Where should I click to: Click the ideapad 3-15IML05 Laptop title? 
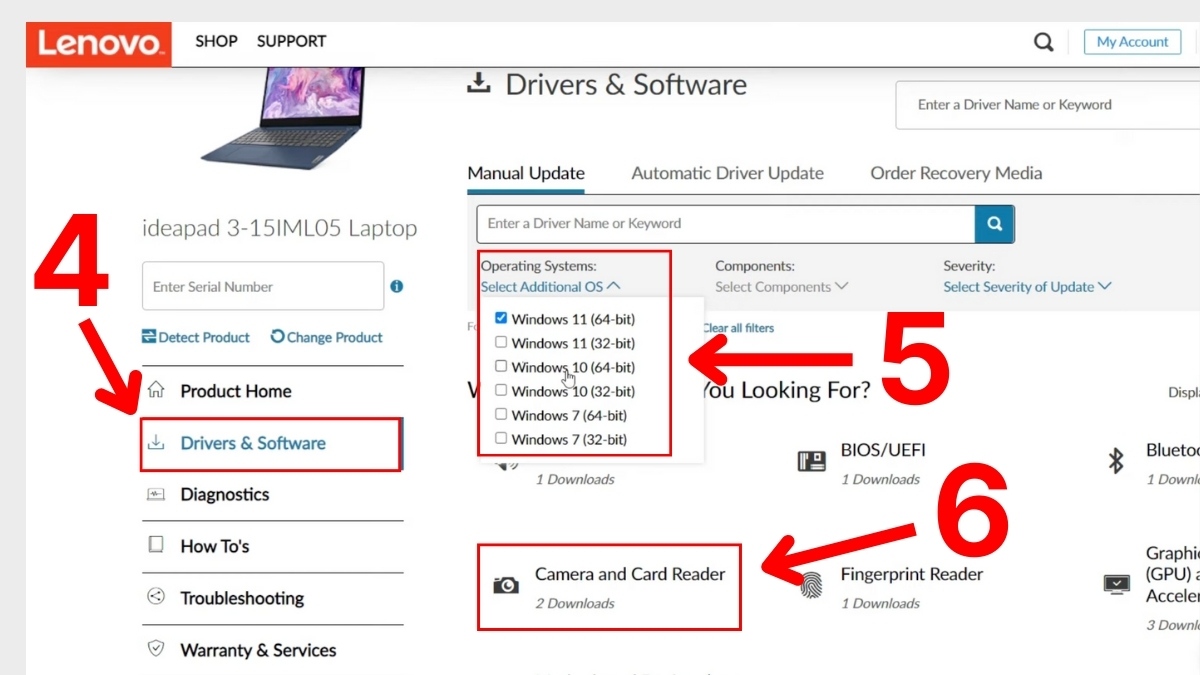tap(280, 229)
